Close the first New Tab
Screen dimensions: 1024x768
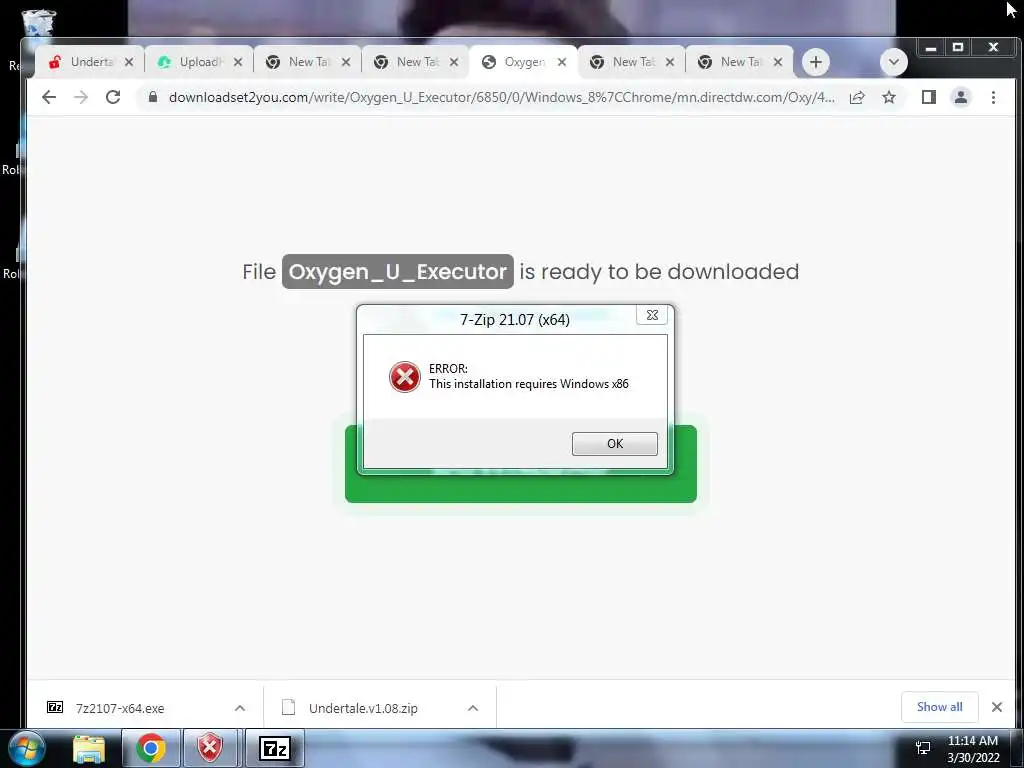pyautogui.click(x=346, y=62)
